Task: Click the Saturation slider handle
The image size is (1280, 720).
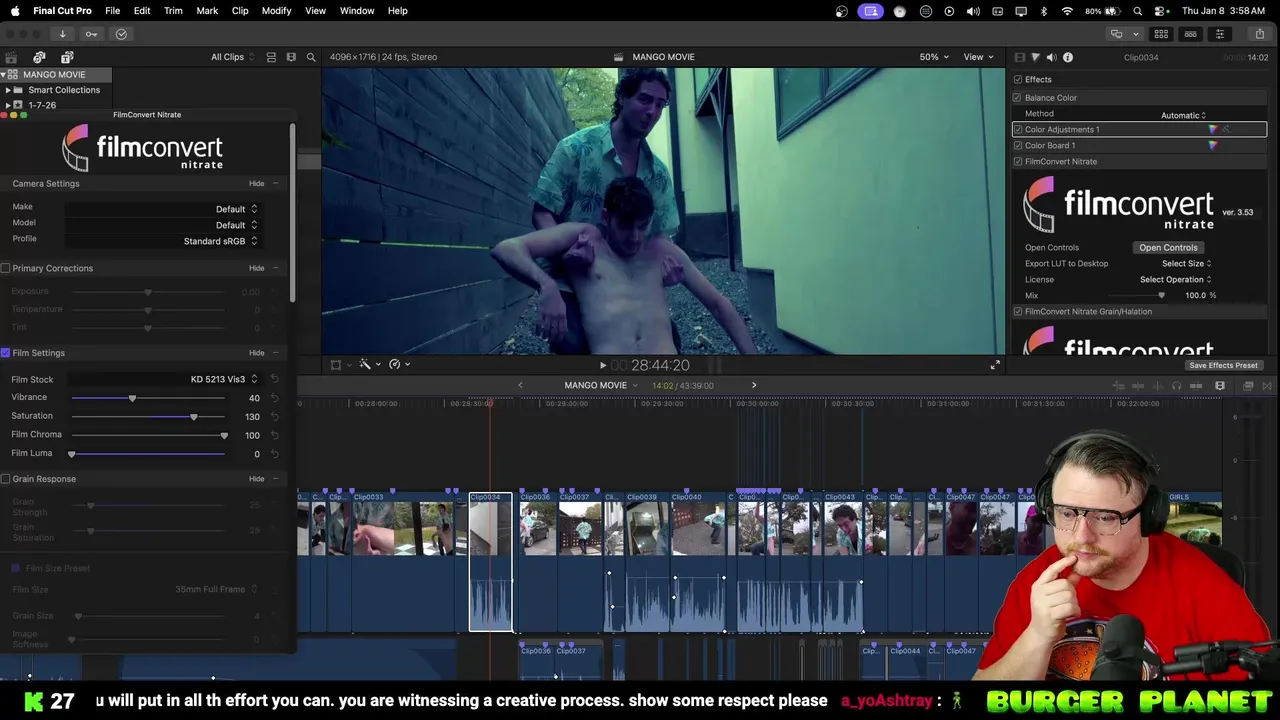Action: pyautogui.click(x=194, y=417)
